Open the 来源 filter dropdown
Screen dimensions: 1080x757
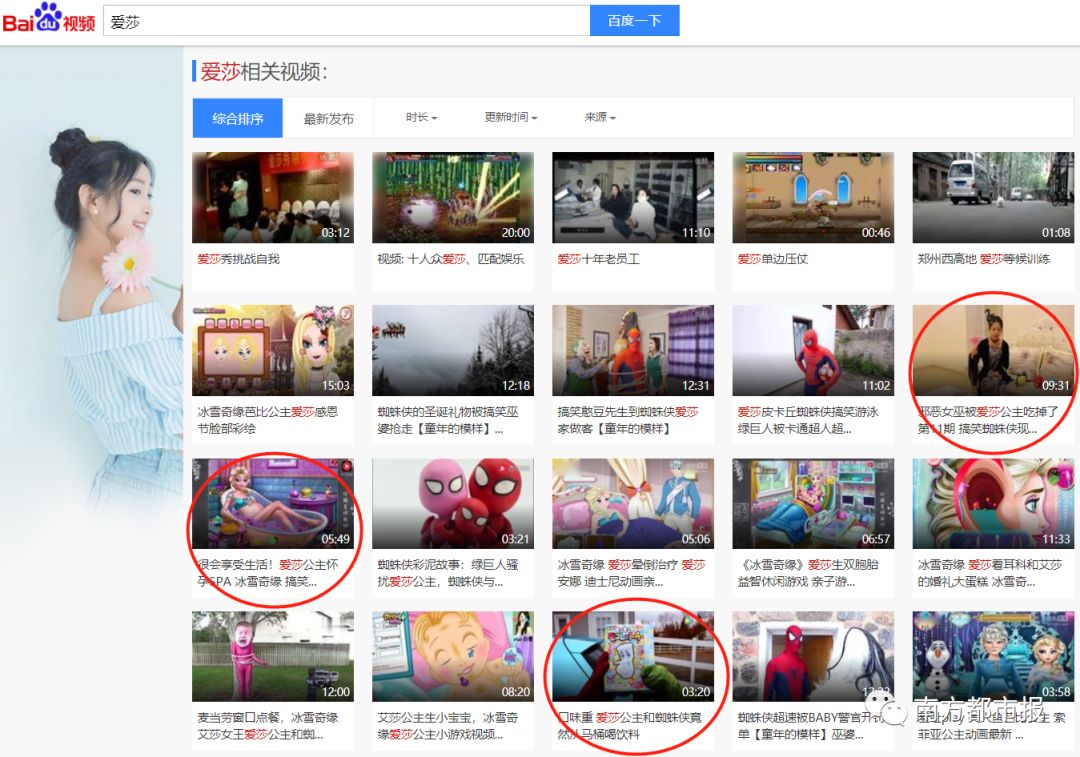pyautogui.click(x=600, y=117)
